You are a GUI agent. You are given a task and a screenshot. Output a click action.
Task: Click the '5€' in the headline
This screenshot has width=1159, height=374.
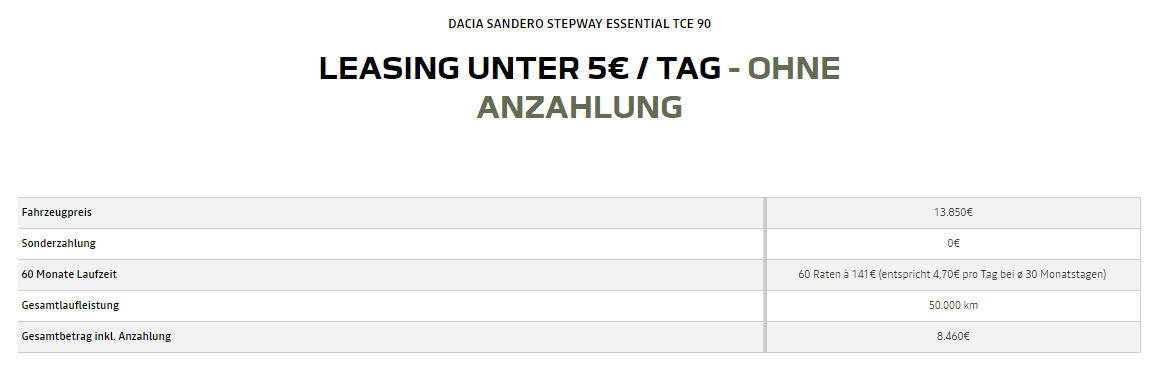(x=608, y=69)
